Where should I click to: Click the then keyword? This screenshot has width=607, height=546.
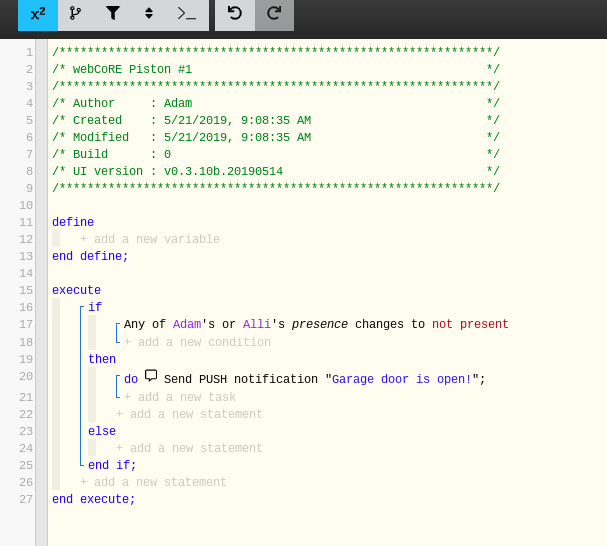tap(102, 359)
